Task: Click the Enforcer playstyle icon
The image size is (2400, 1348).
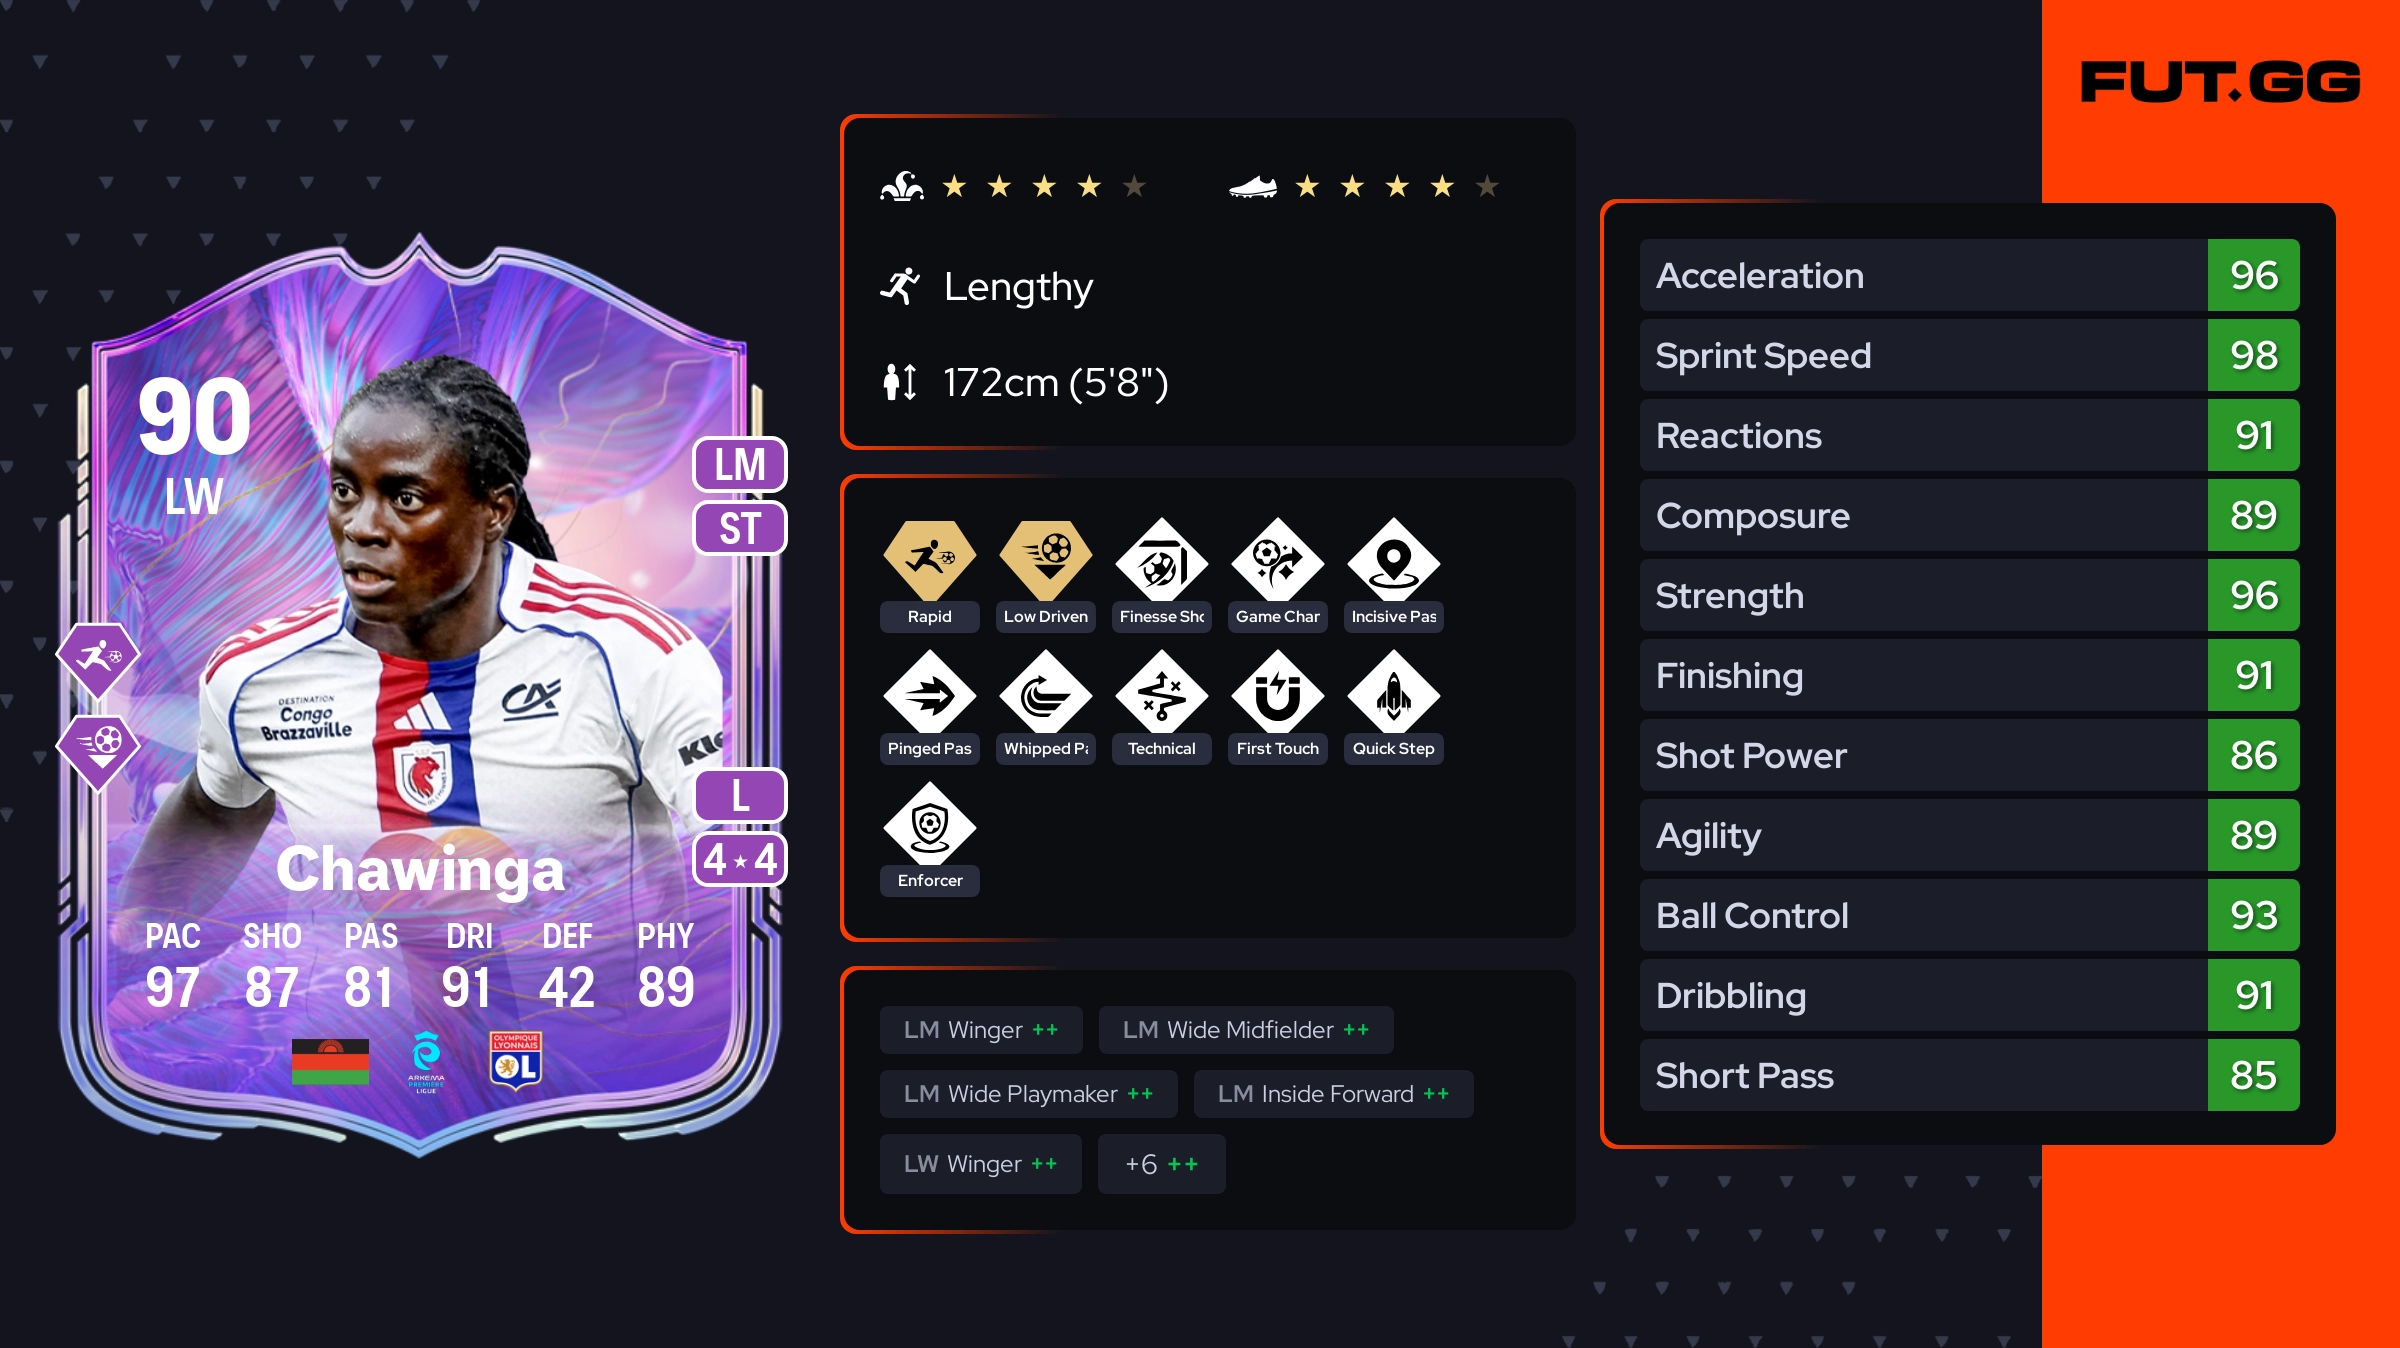Action: (x=930, y=824)
